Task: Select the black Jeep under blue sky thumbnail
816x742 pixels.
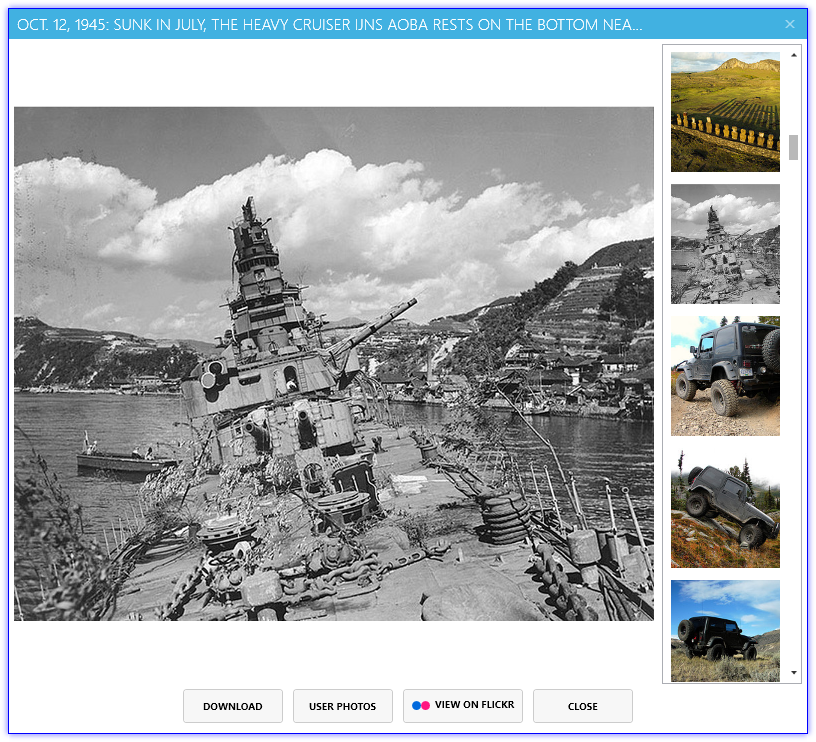Action: click(725, 631)
